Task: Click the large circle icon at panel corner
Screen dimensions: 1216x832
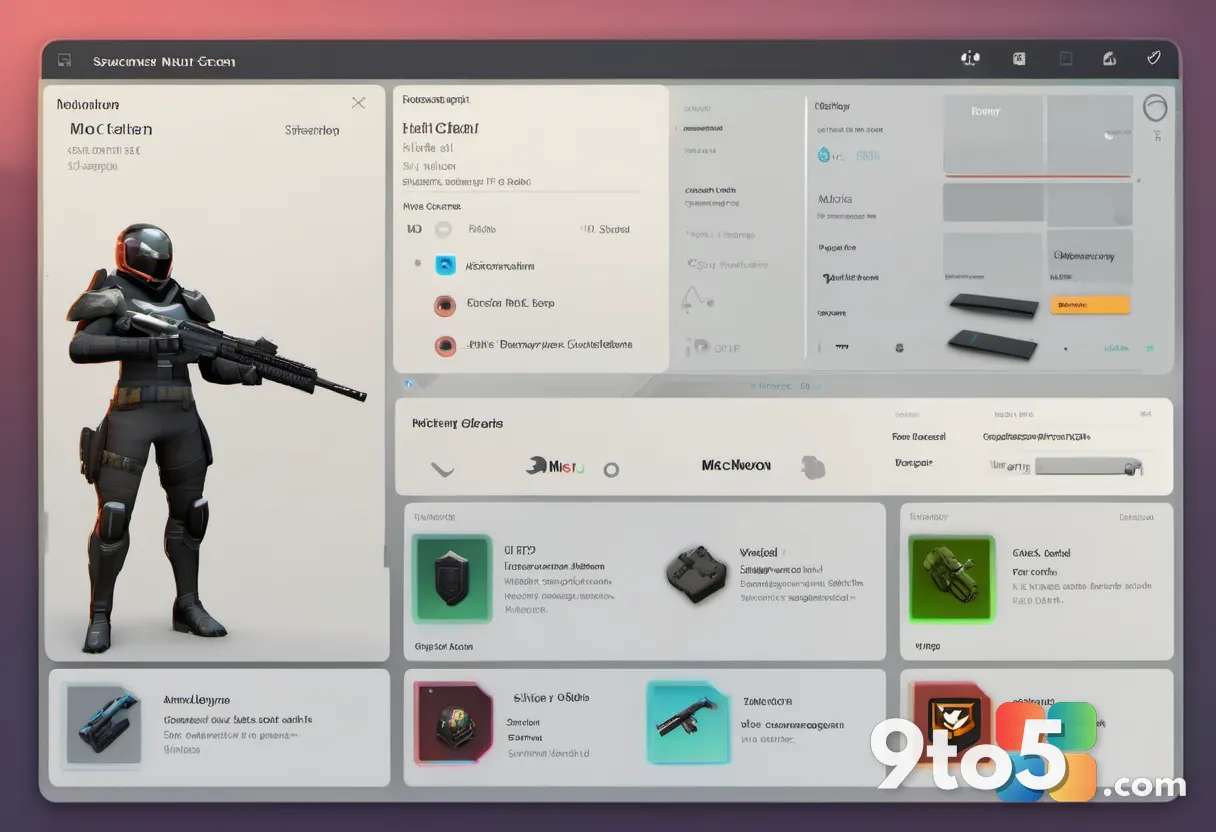Action: [1154, 107]
